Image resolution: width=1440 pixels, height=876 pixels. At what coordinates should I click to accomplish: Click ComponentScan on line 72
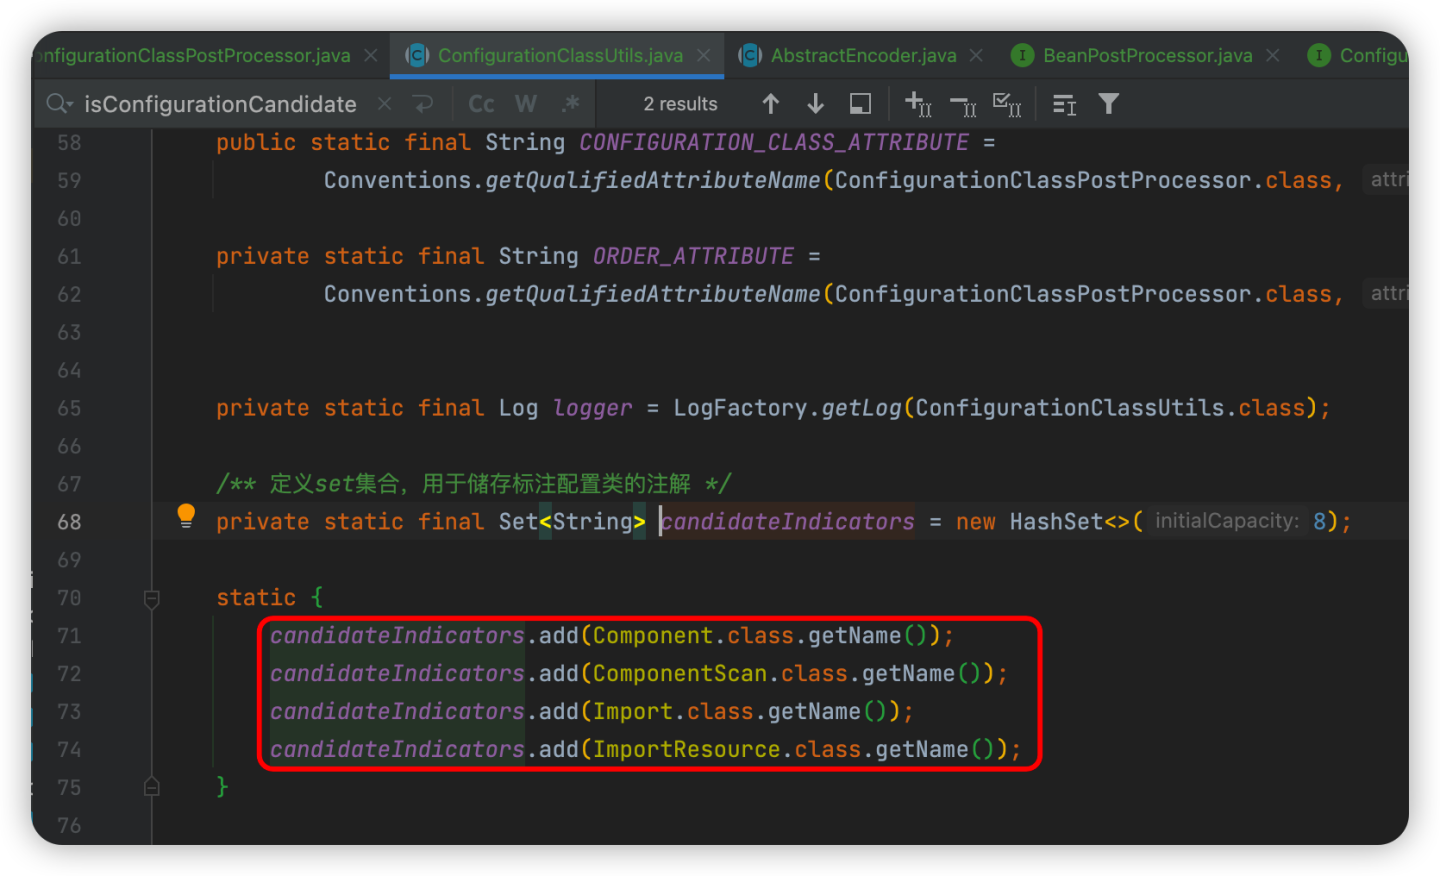coord(680,674)
